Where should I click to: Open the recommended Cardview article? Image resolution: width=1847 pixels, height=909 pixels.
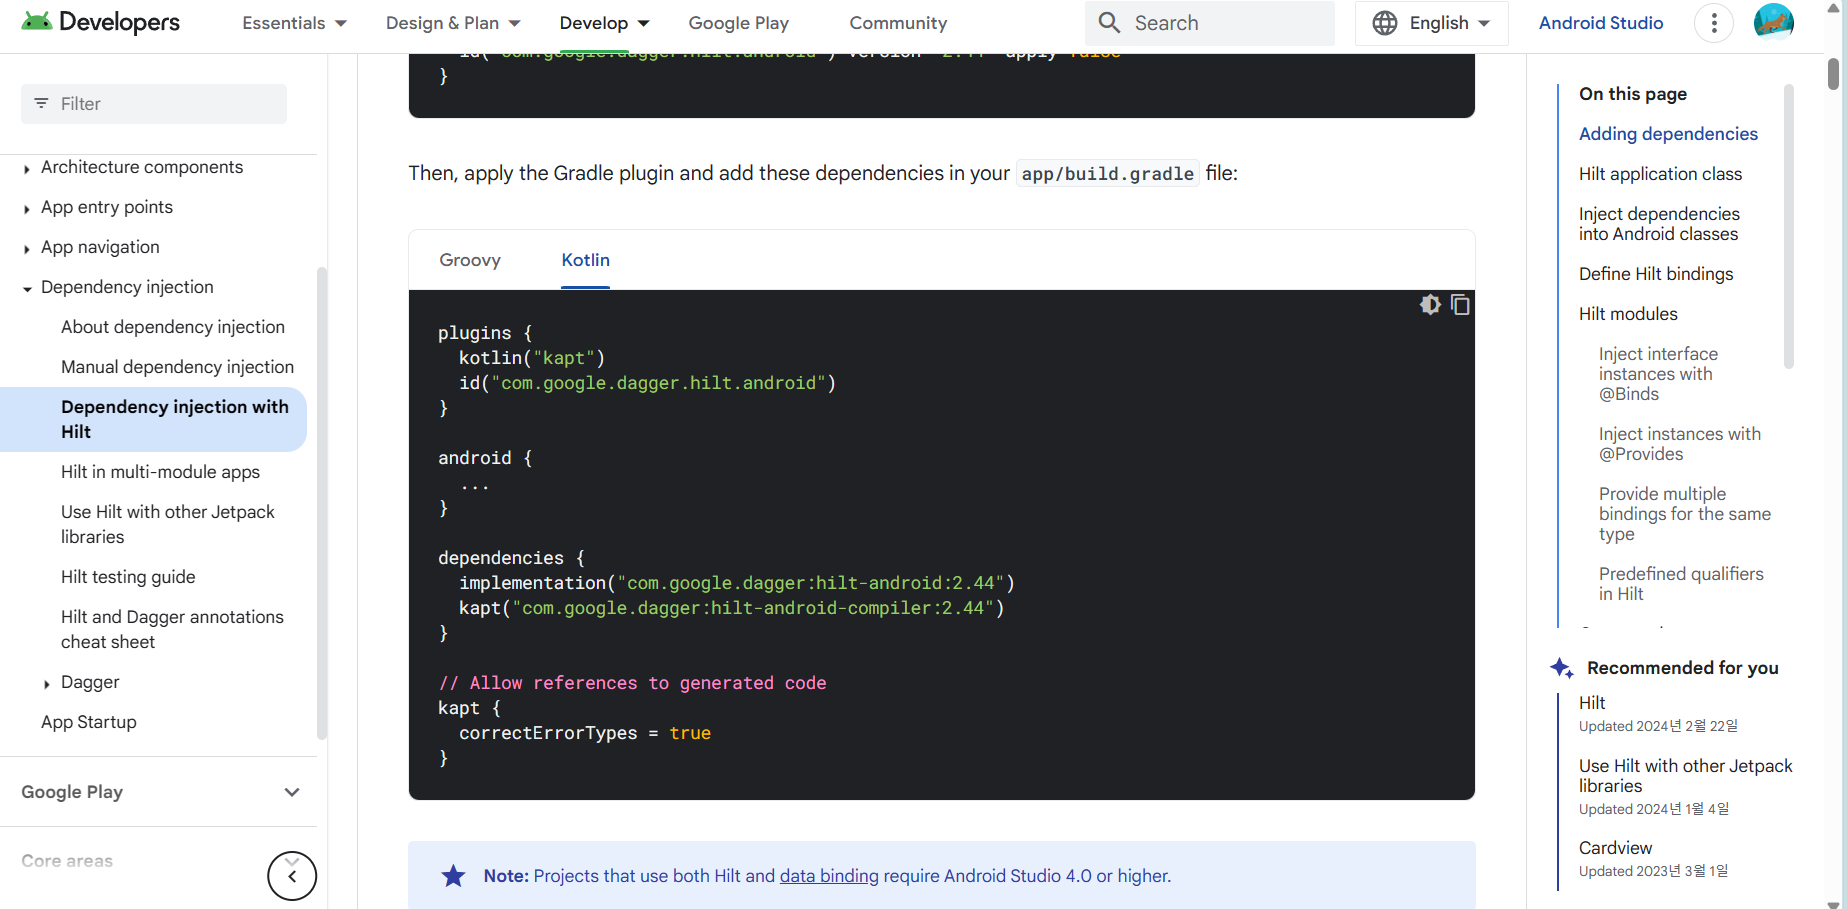pyautogui.click(x=1615, y=848)
